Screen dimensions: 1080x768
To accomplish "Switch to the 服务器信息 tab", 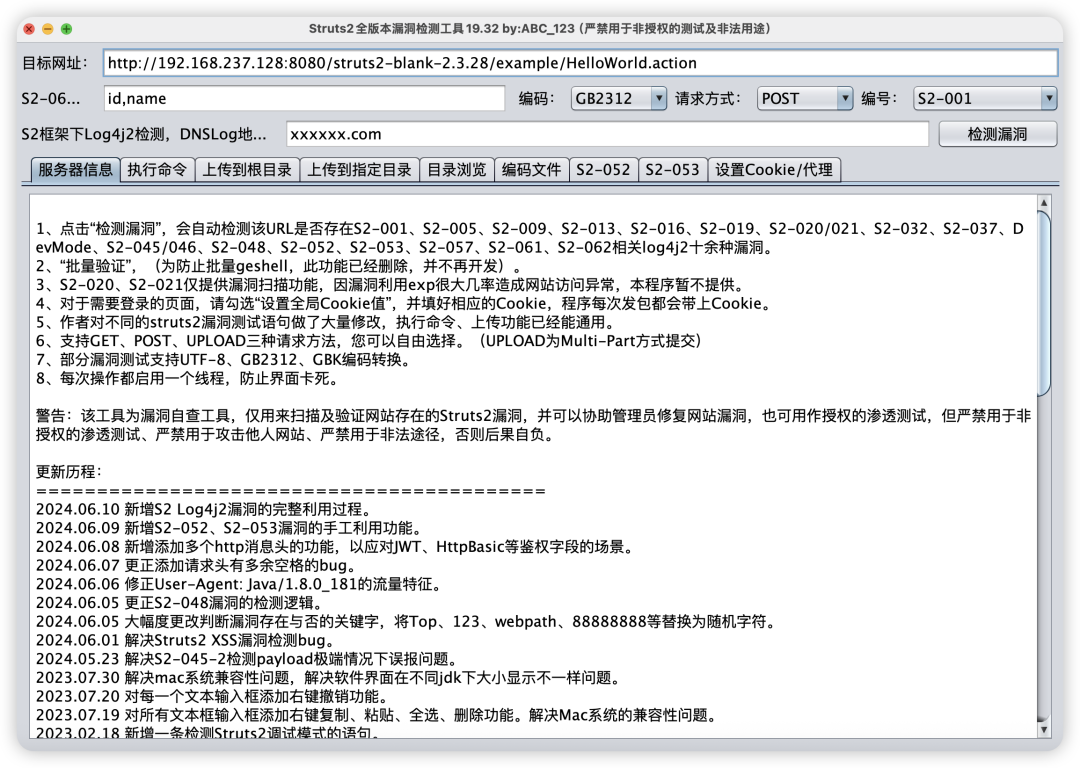I will tap(75, 169).
